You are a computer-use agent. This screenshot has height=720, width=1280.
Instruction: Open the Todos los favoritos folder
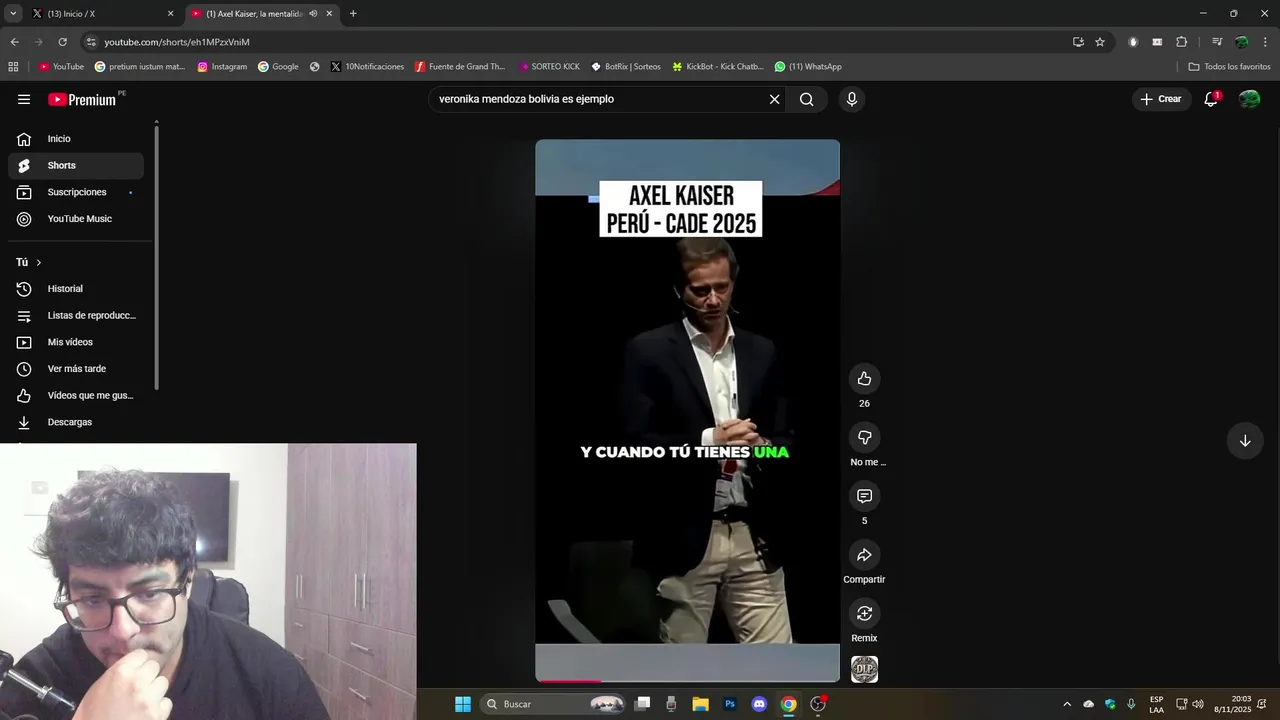(1230, 67)
